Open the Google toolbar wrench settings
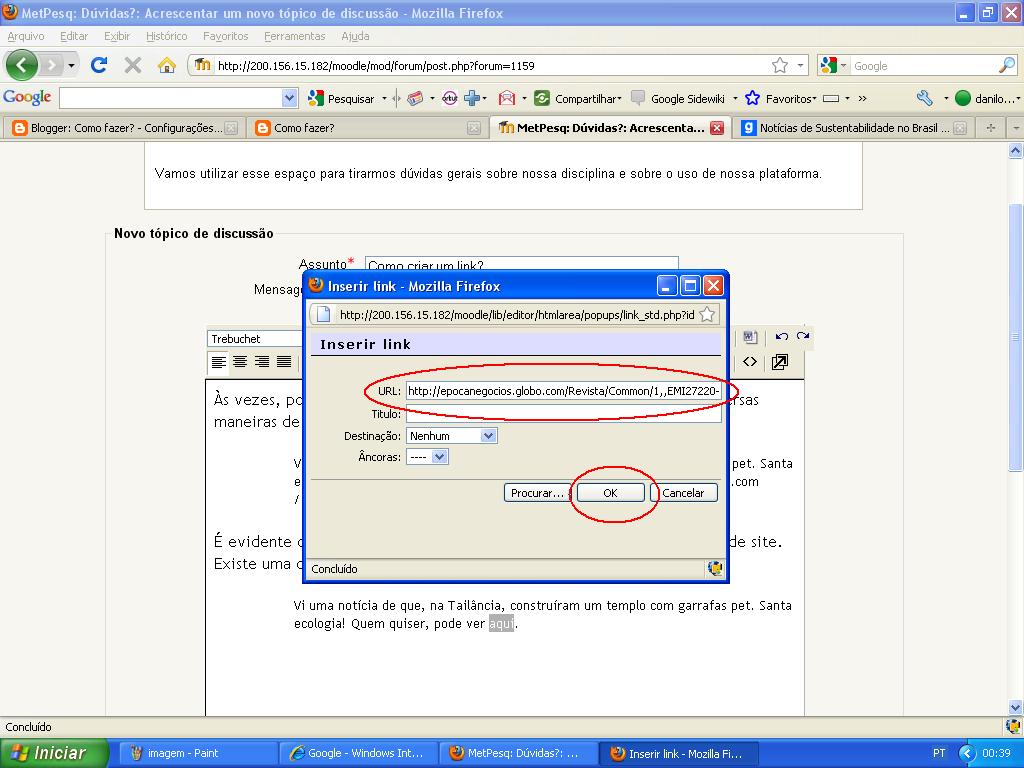The width and height of the screenshot is (1024, 768). [x=925, y=99]
